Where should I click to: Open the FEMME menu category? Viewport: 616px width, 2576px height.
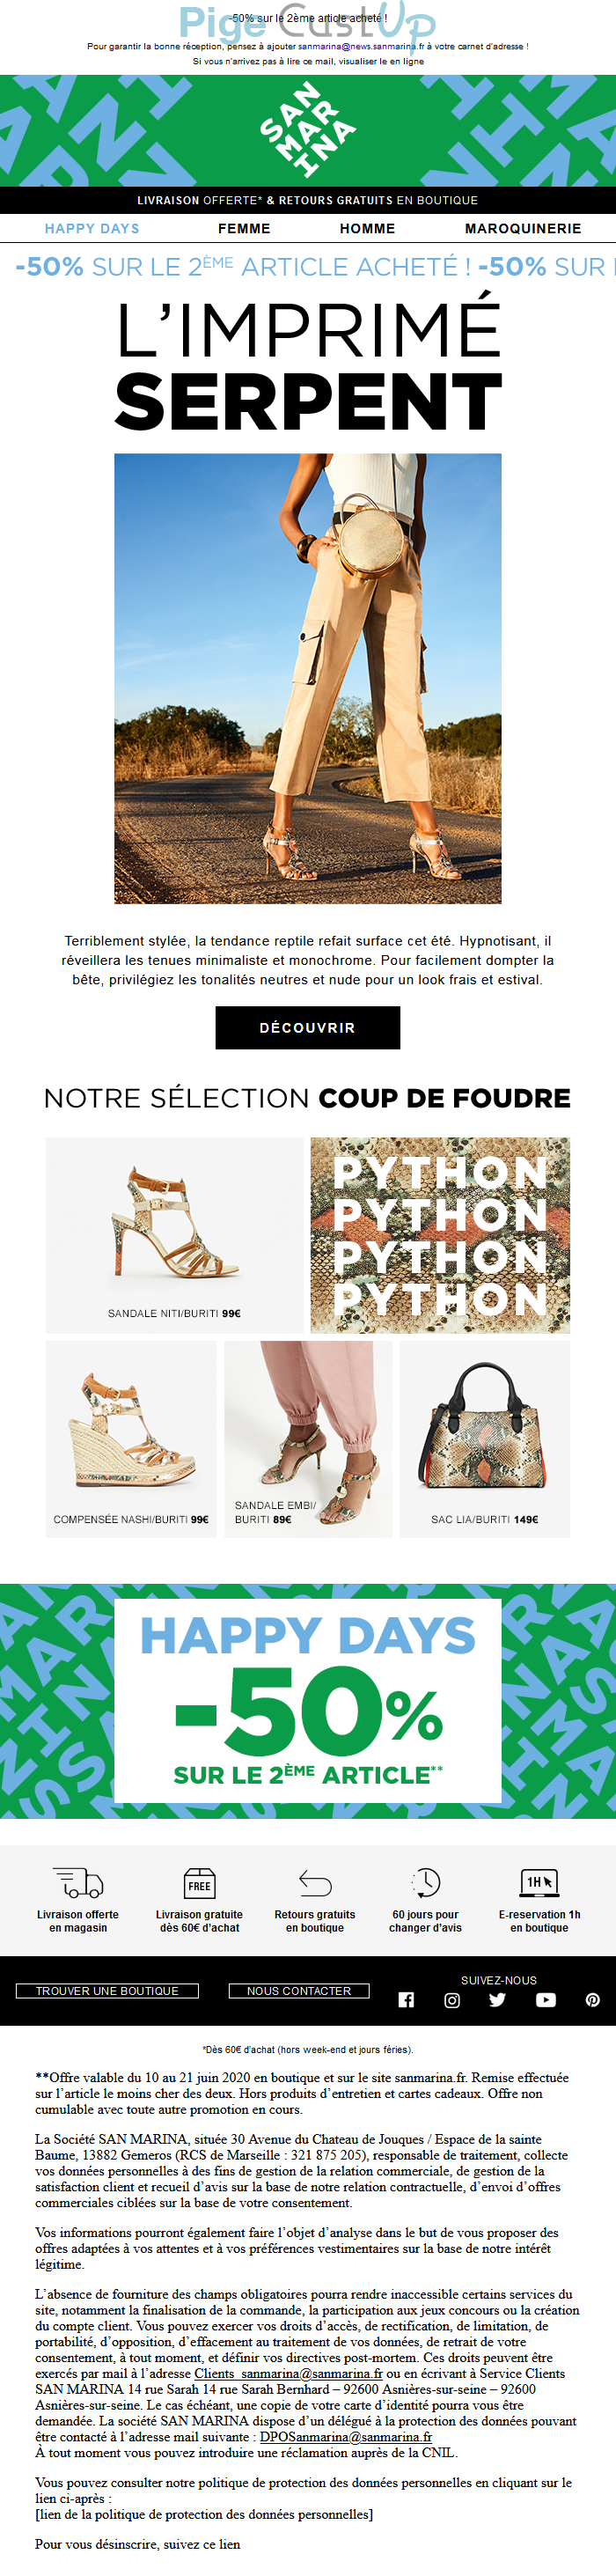click(x=245, y=229)
